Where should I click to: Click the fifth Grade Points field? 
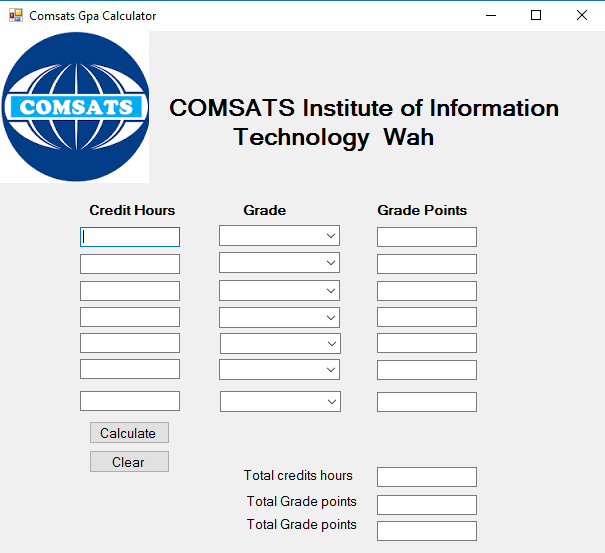pos(427,343)
